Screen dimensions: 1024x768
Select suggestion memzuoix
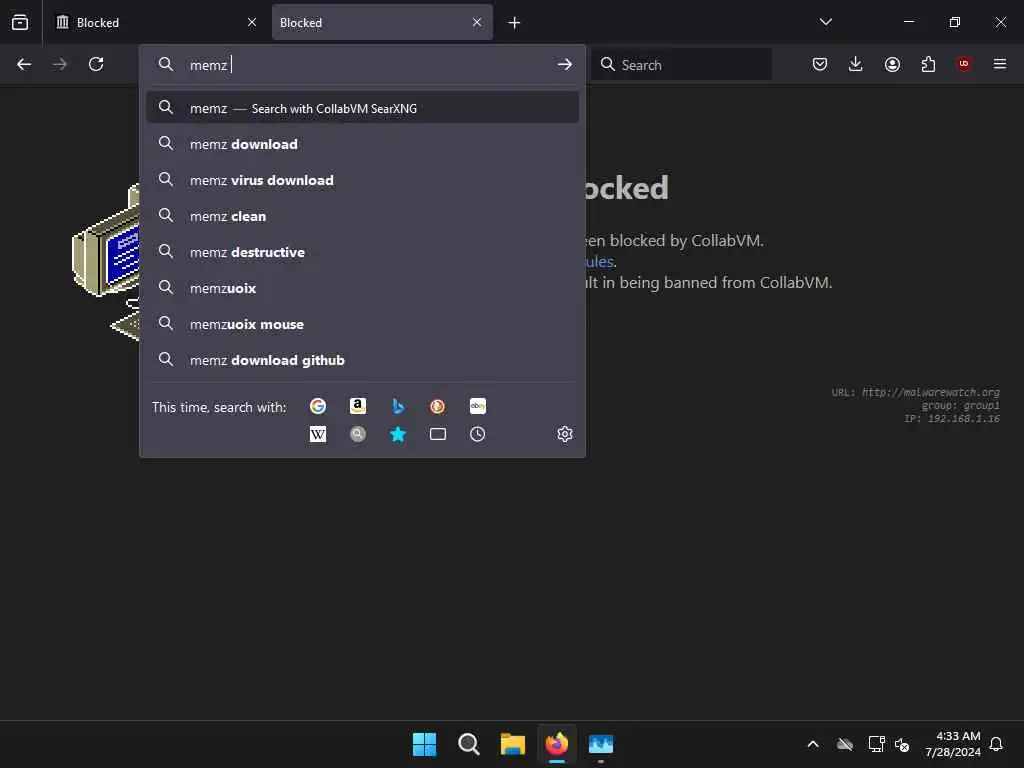click(362, 287)
